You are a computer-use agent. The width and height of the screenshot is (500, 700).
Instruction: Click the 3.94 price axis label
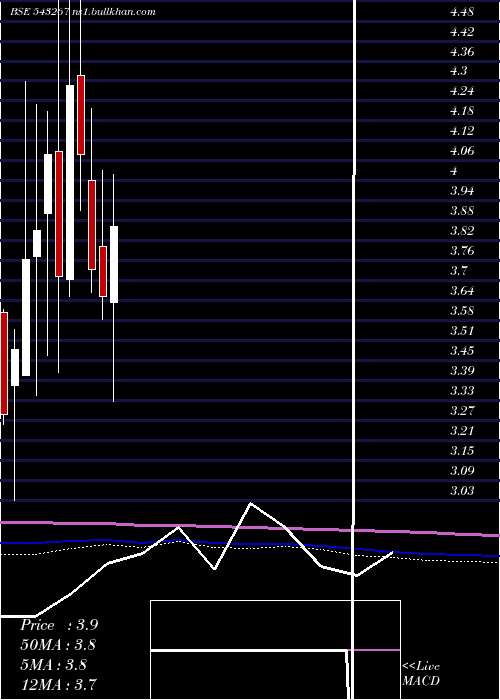tap(462, 191)
